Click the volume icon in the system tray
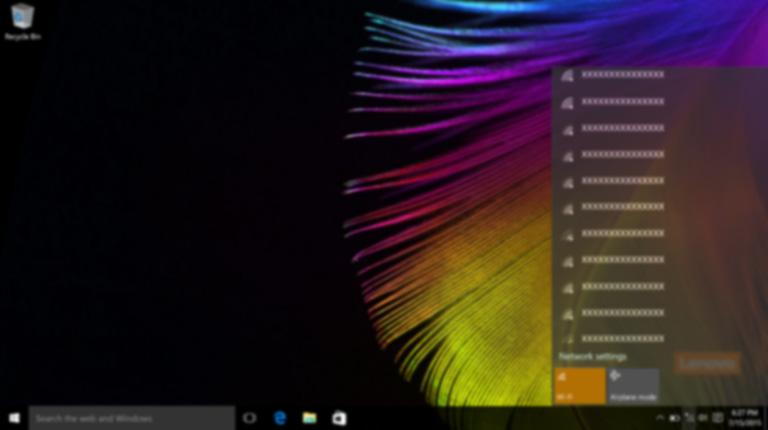 click(703, 418)
